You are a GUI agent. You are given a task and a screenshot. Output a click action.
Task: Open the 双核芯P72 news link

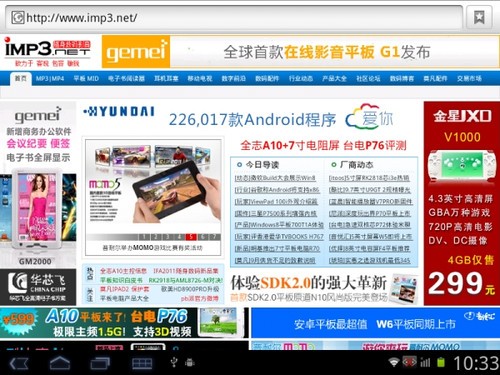coord(370,225)
